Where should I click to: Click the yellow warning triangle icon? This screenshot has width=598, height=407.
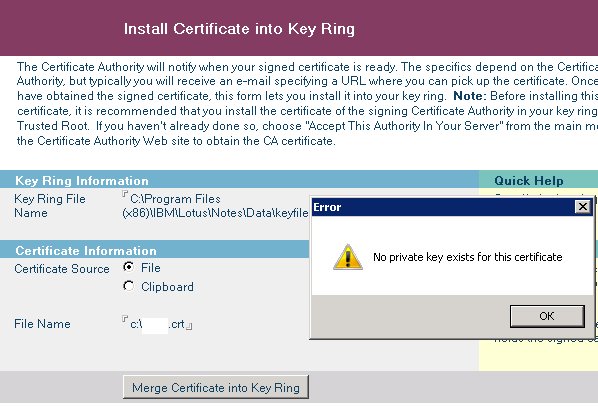tap(347, 257)
